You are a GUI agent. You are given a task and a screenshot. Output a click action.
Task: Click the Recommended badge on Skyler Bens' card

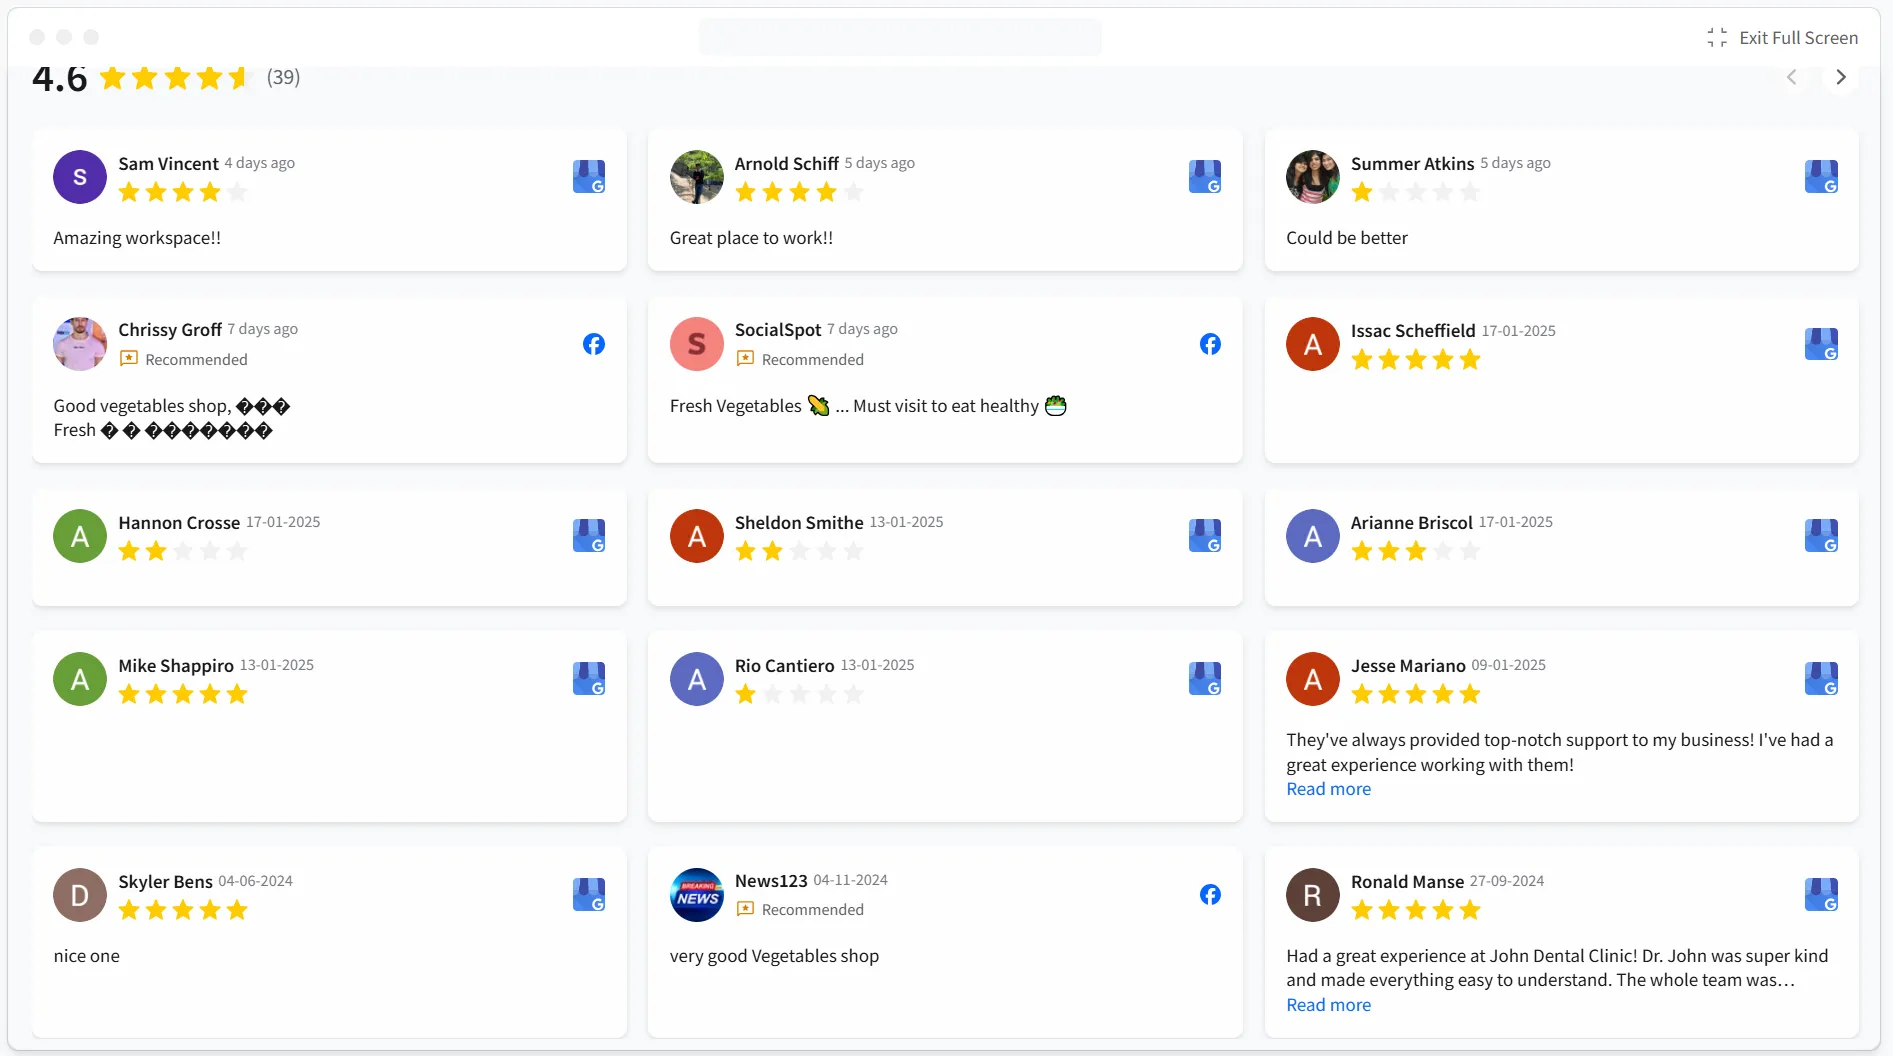tap(184, 910)
